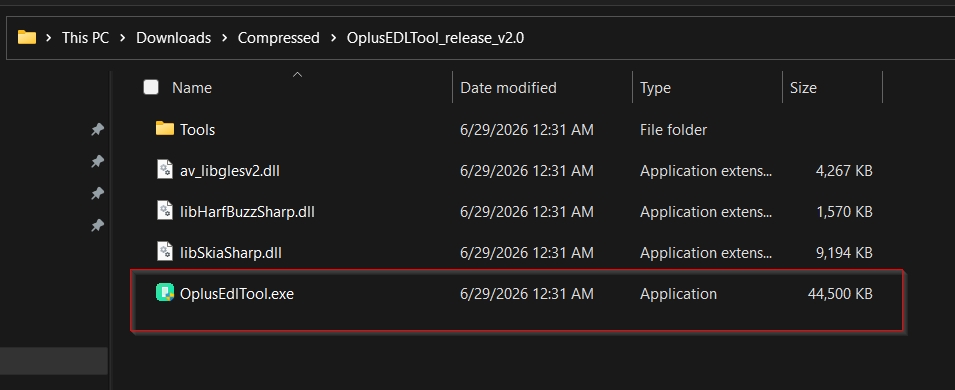This screenshot has height=390, width=955.
Task: Expand the chevron after the address bar folder icon
Action: coord(49,38)
